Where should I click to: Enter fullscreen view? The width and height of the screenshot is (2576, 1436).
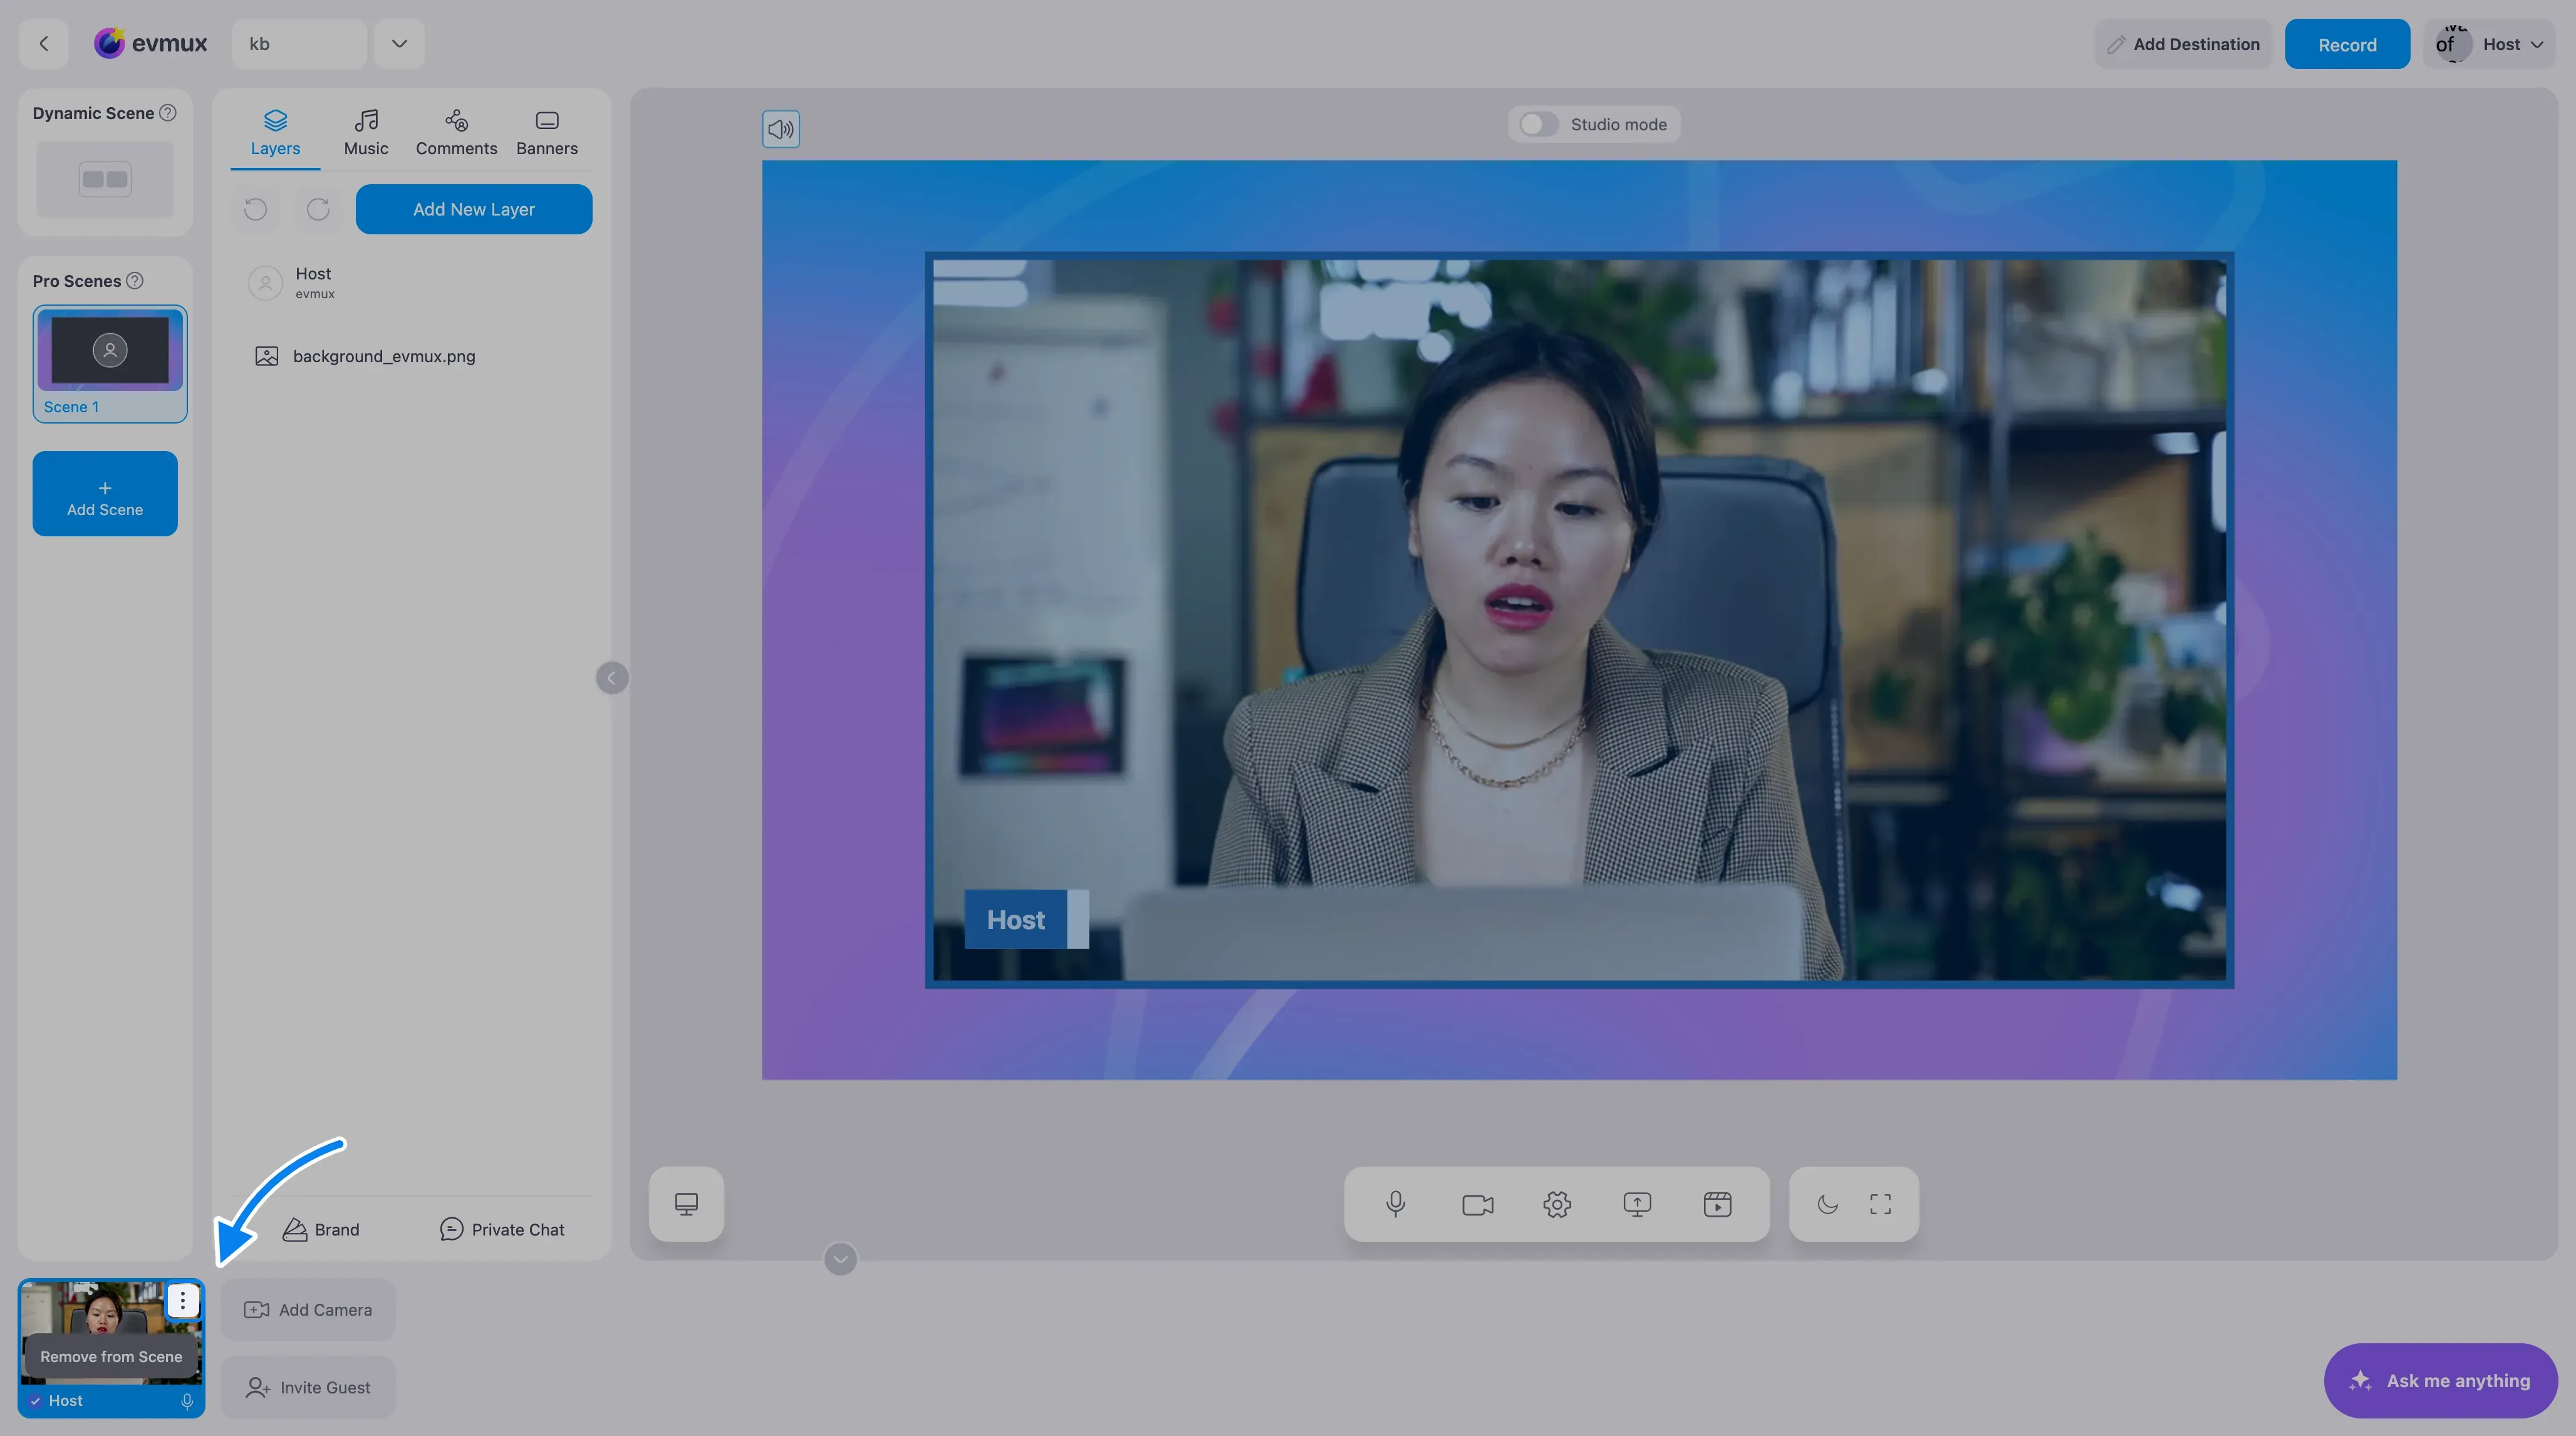coord(1880,1204)
